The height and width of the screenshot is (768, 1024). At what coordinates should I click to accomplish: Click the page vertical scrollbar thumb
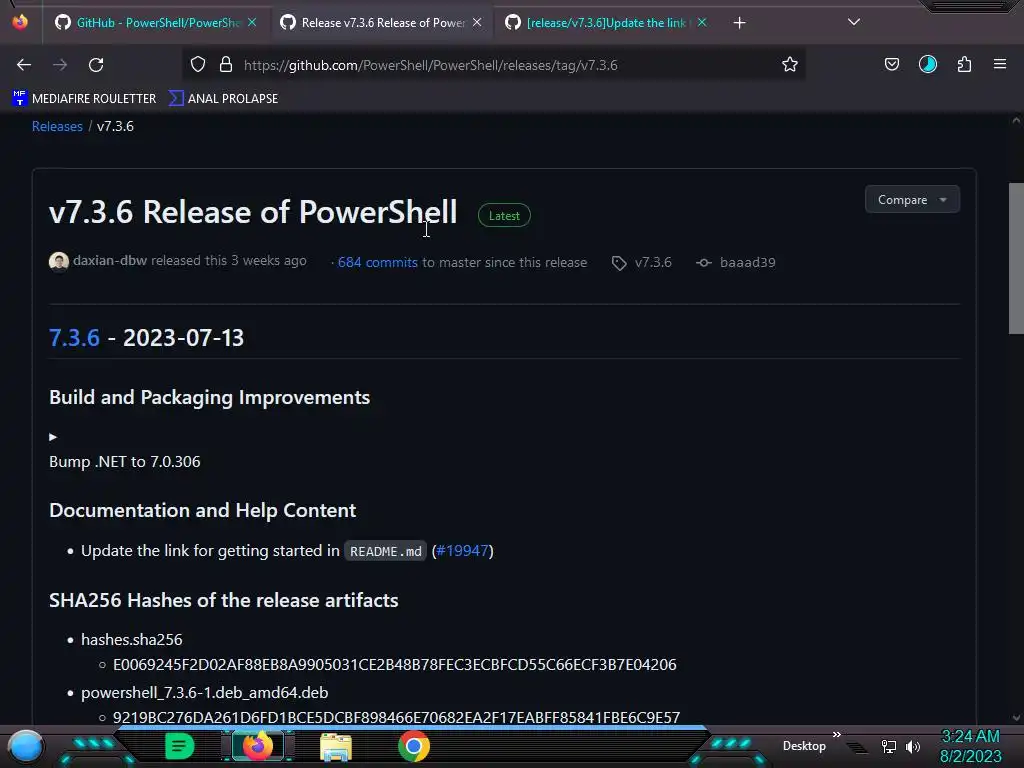click(x=1016, y=259)
